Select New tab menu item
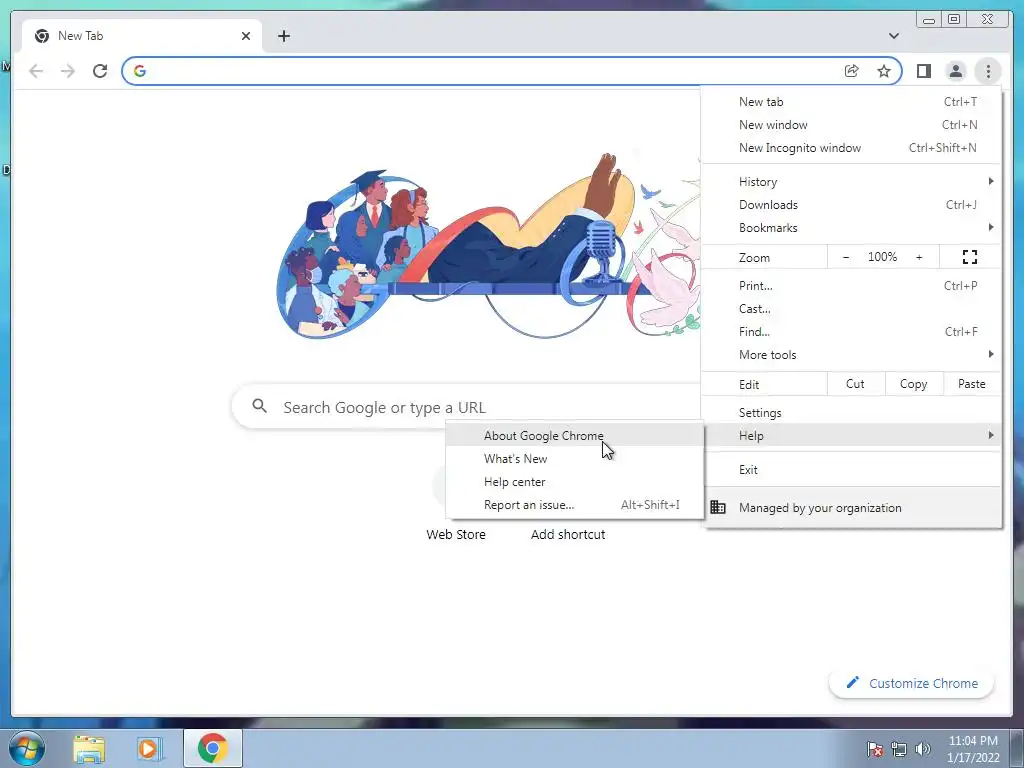 click(x=852, y=102)
